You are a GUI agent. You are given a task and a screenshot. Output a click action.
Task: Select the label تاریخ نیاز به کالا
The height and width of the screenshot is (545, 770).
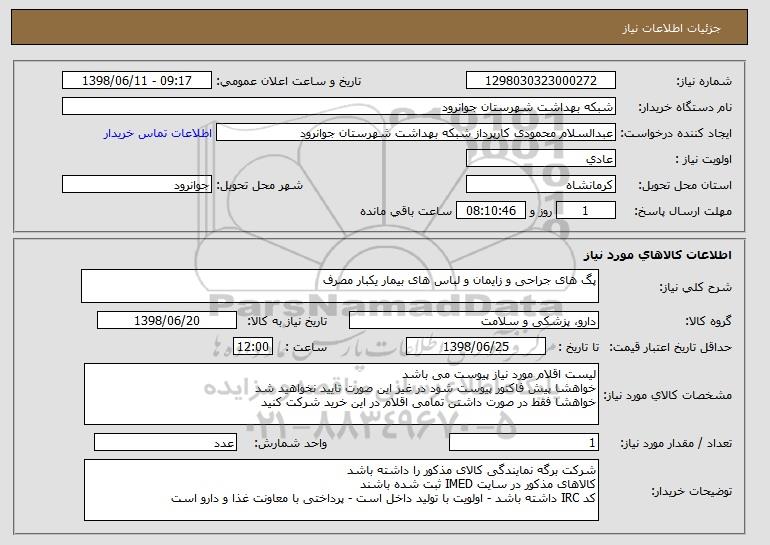tap(287, 321)
